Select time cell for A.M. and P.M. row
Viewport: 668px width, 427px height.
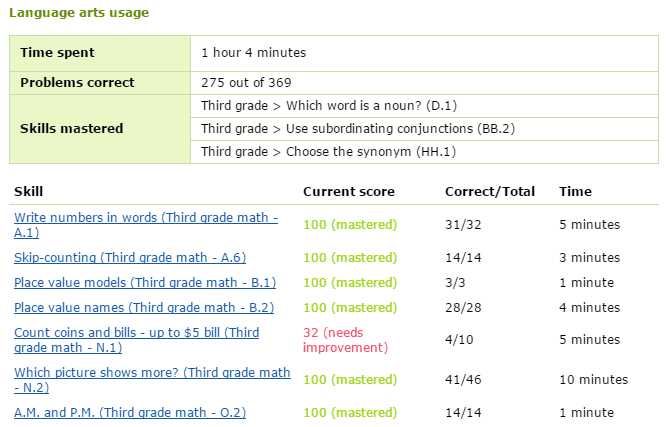tap(587, 413)
